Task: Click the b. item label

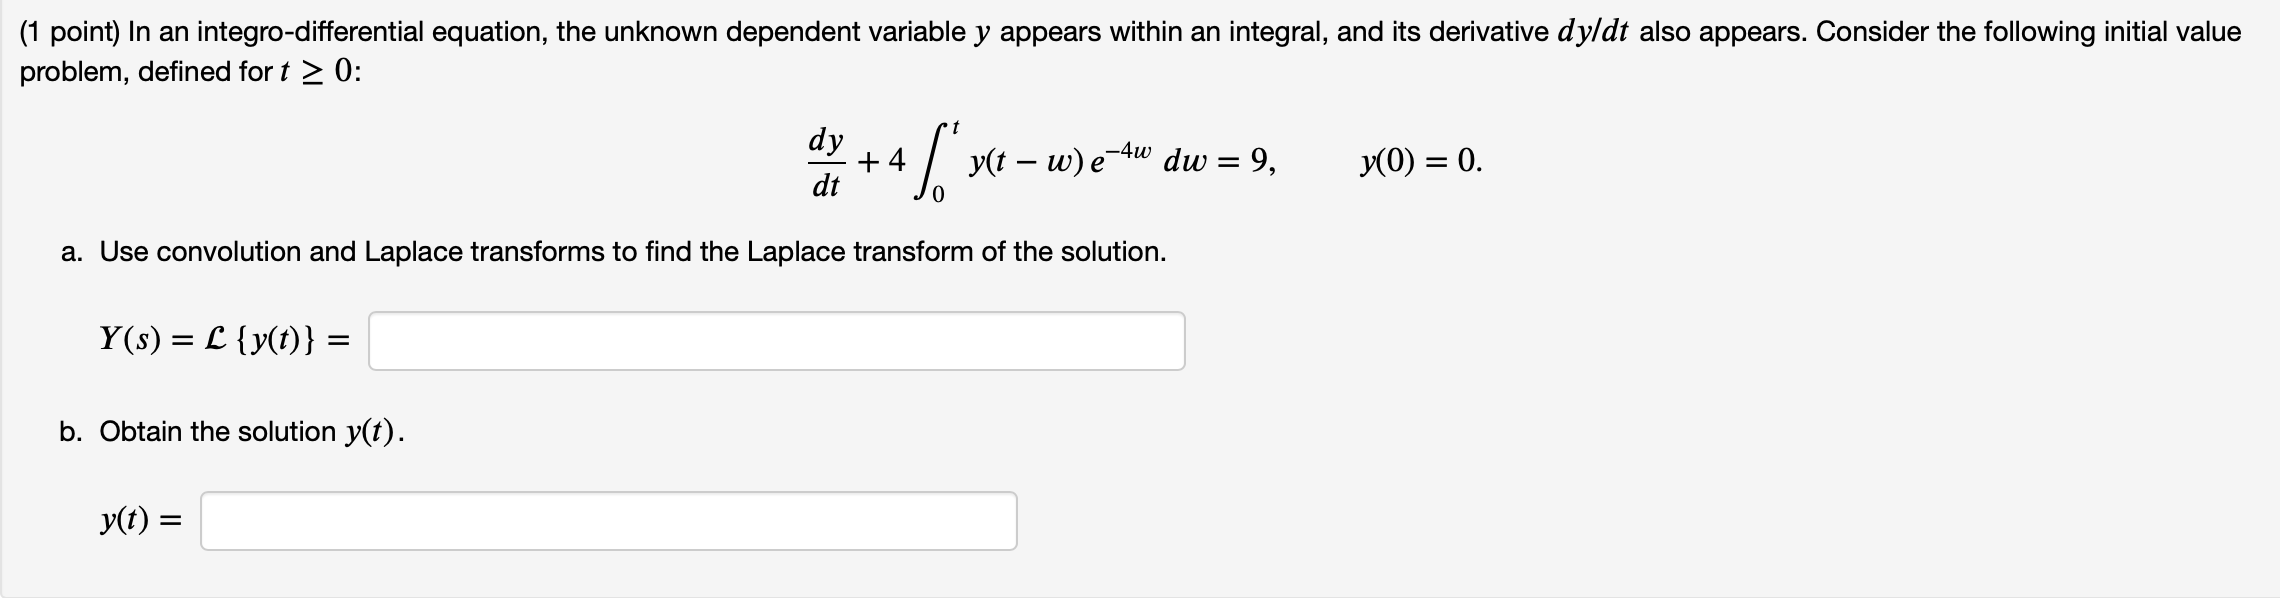Action: tap(71, 433)
